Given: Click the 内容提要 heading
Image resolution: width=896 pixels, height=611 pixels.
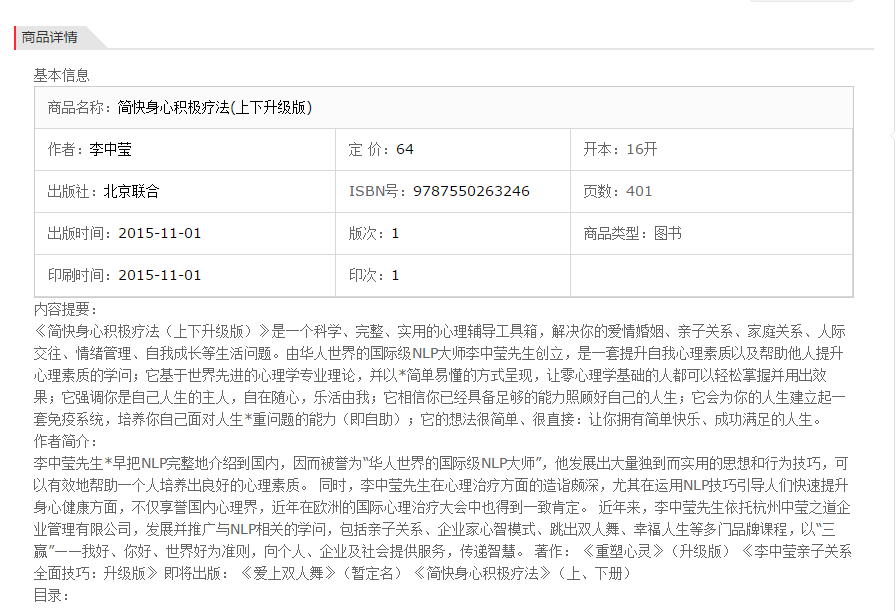Looking at the screenshot, I should click(x=66, y=310).
